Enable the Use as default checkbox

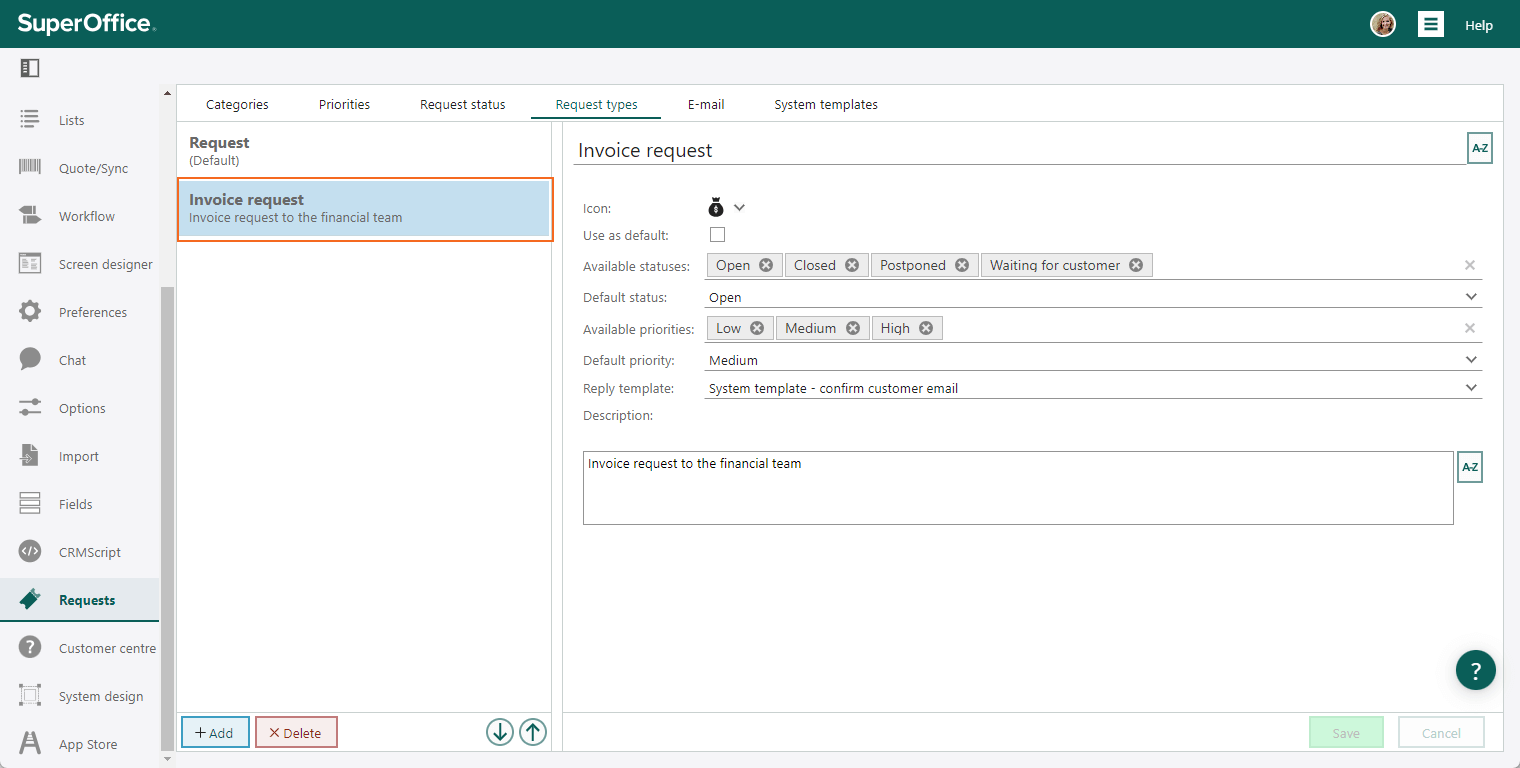pos(717,235)
